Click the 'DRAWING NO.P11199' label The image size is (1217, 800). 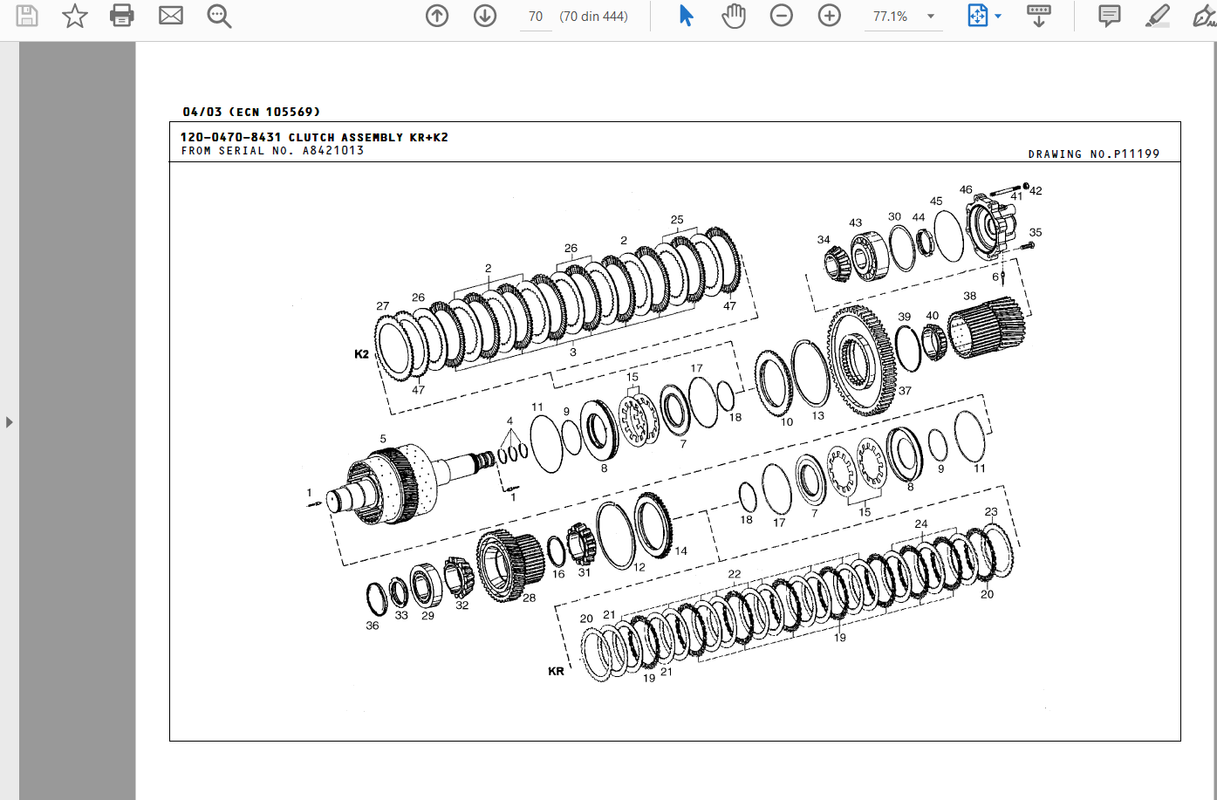(1093, 154)
